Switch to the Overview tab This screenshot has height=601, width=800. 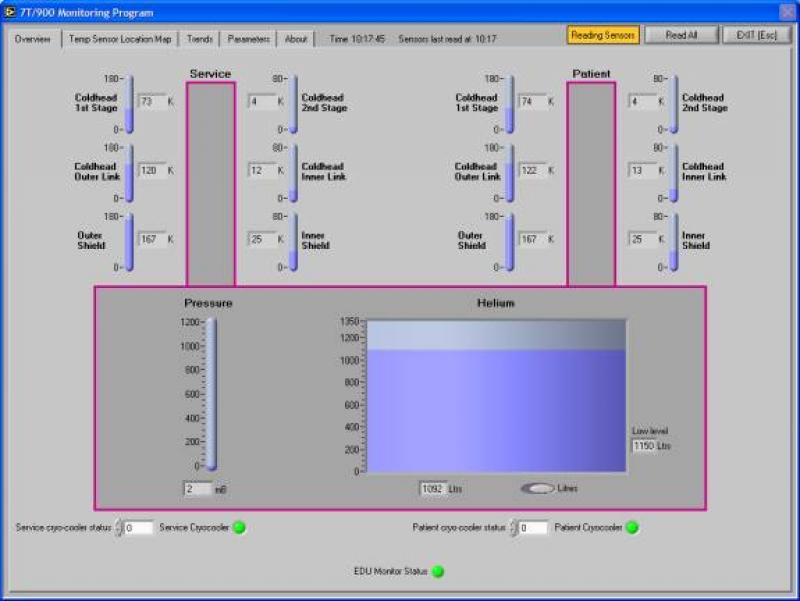click(33, 39)
